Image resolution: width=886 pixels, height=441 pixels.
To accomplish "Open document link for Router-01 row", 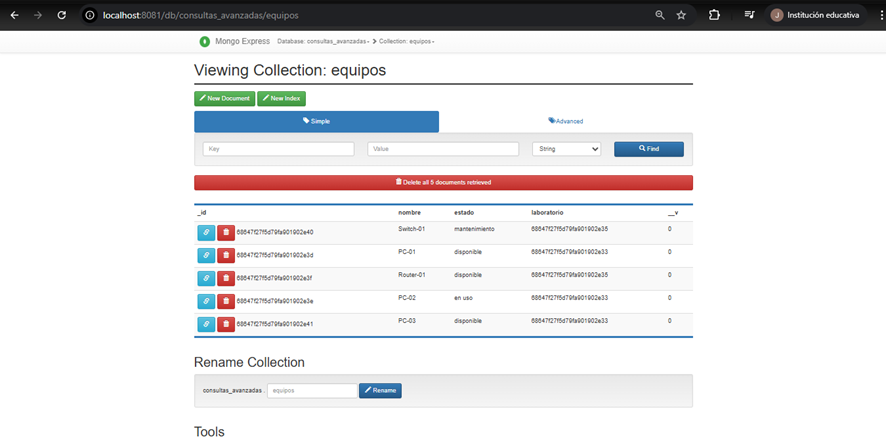I will pos(206,278).
